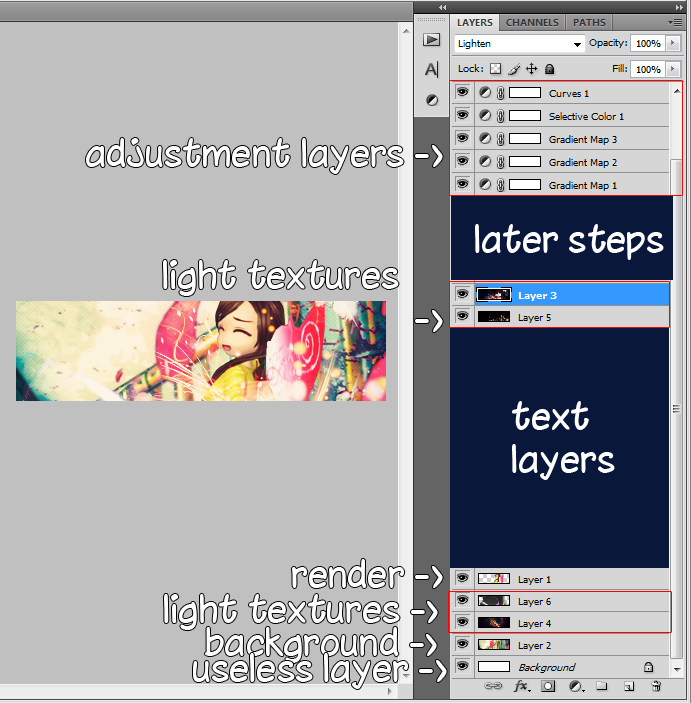The height and width of the screenshot is (703, 691).
Task: Click Background layer lock icon
Action: coord(648,667)
